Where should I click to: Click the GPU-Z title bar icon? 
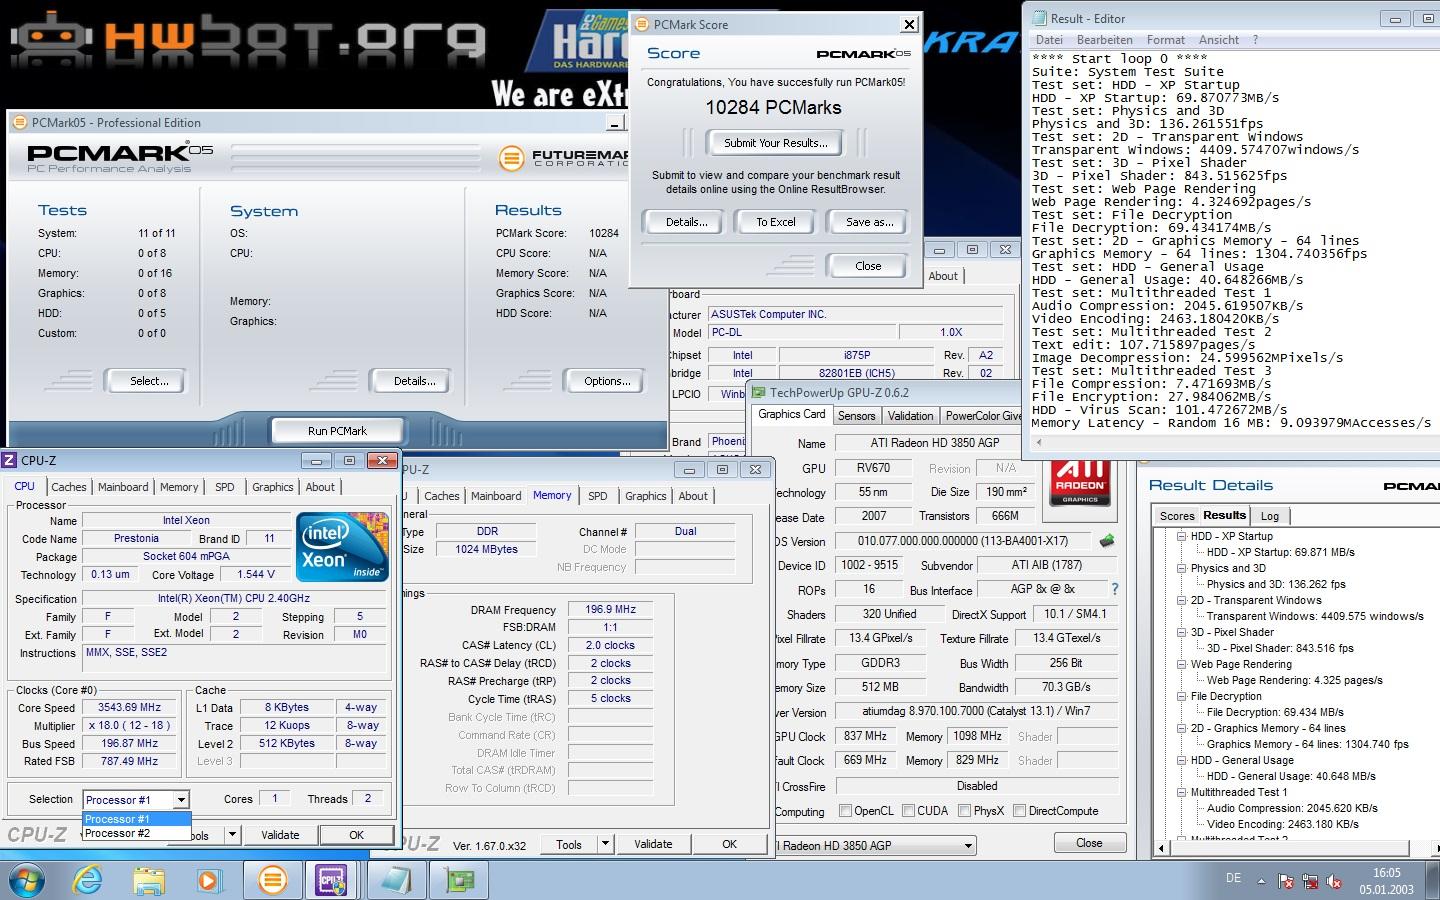[x=759, y=393]
